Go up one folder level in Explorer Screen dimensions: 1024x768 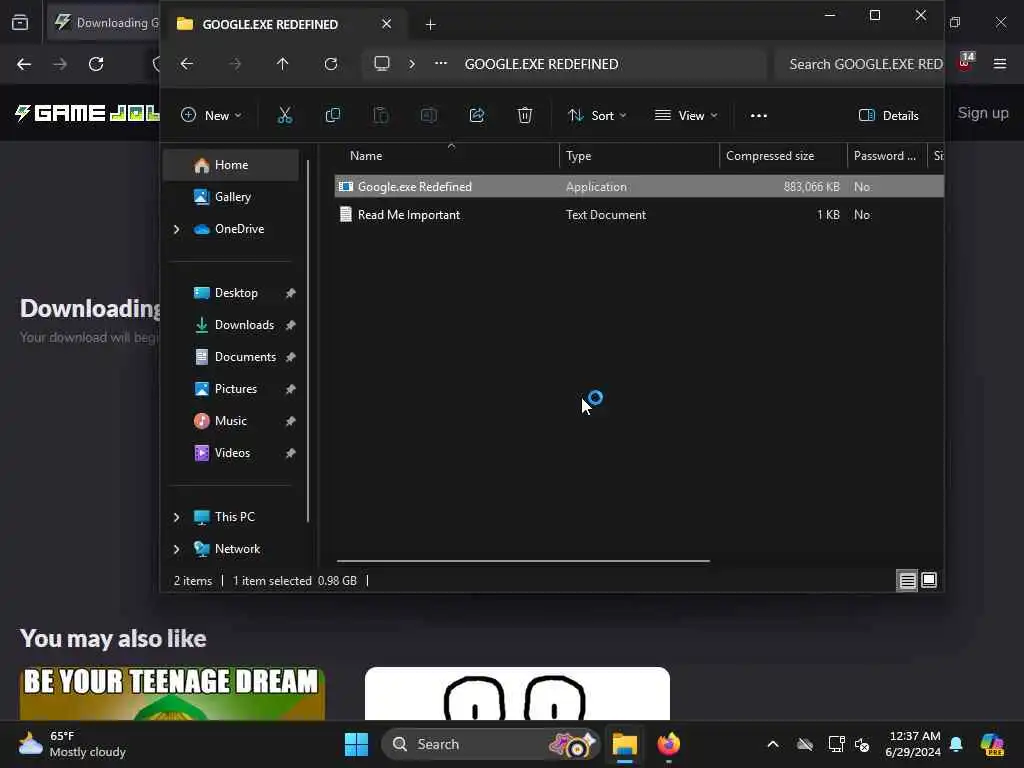point(282,64)
